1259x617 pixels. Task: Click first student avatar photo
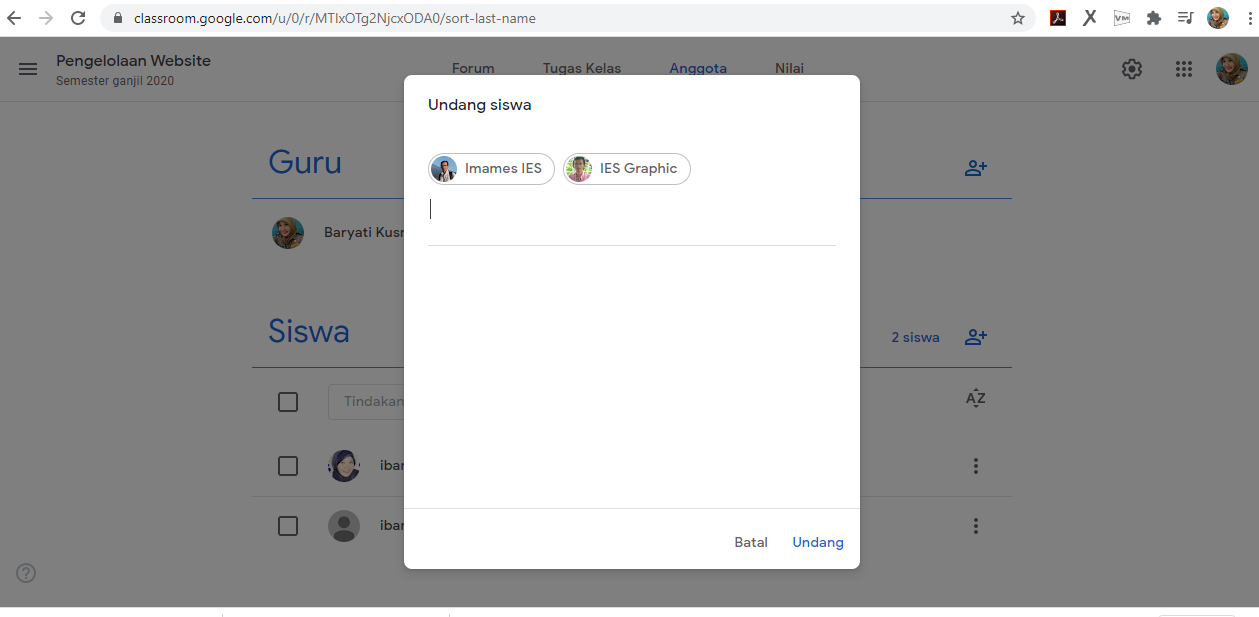tap(344, 466)
